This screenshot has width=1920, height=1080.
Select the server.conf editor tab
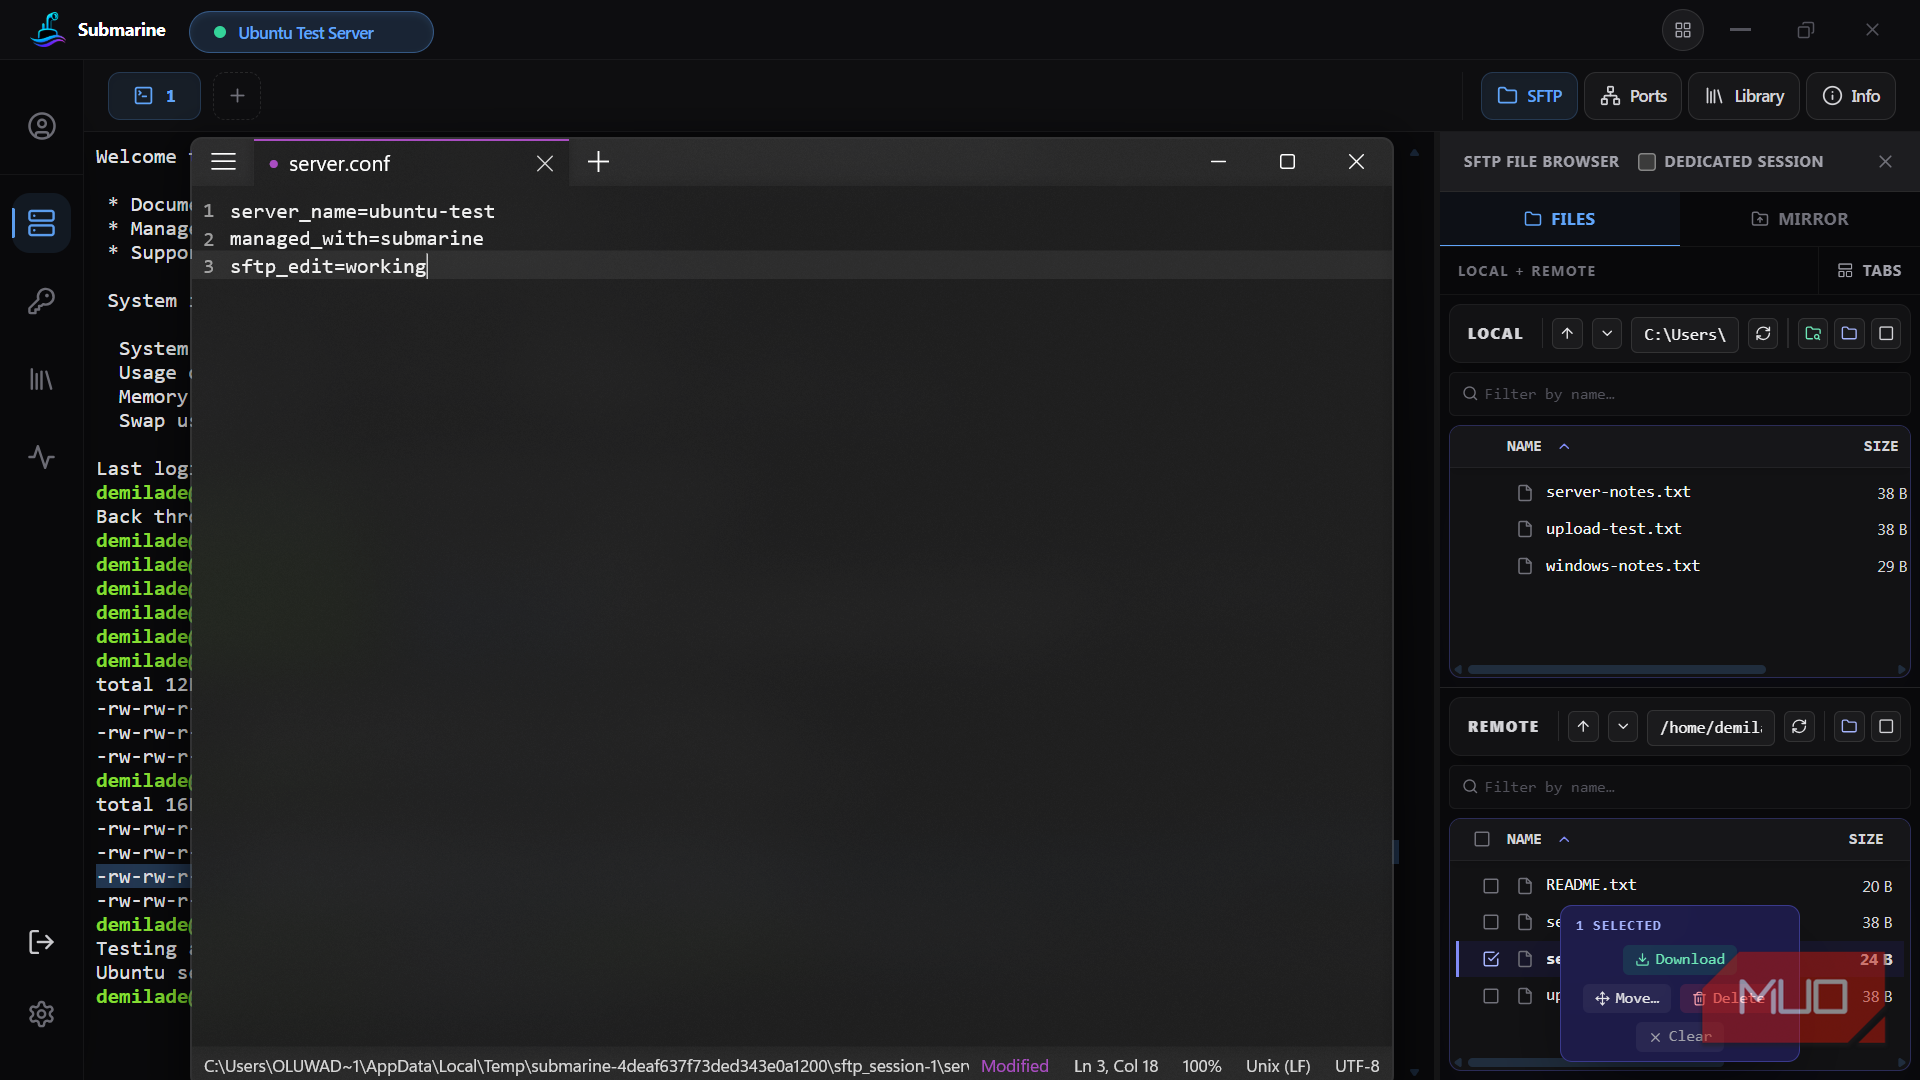(x=411, y=163)
